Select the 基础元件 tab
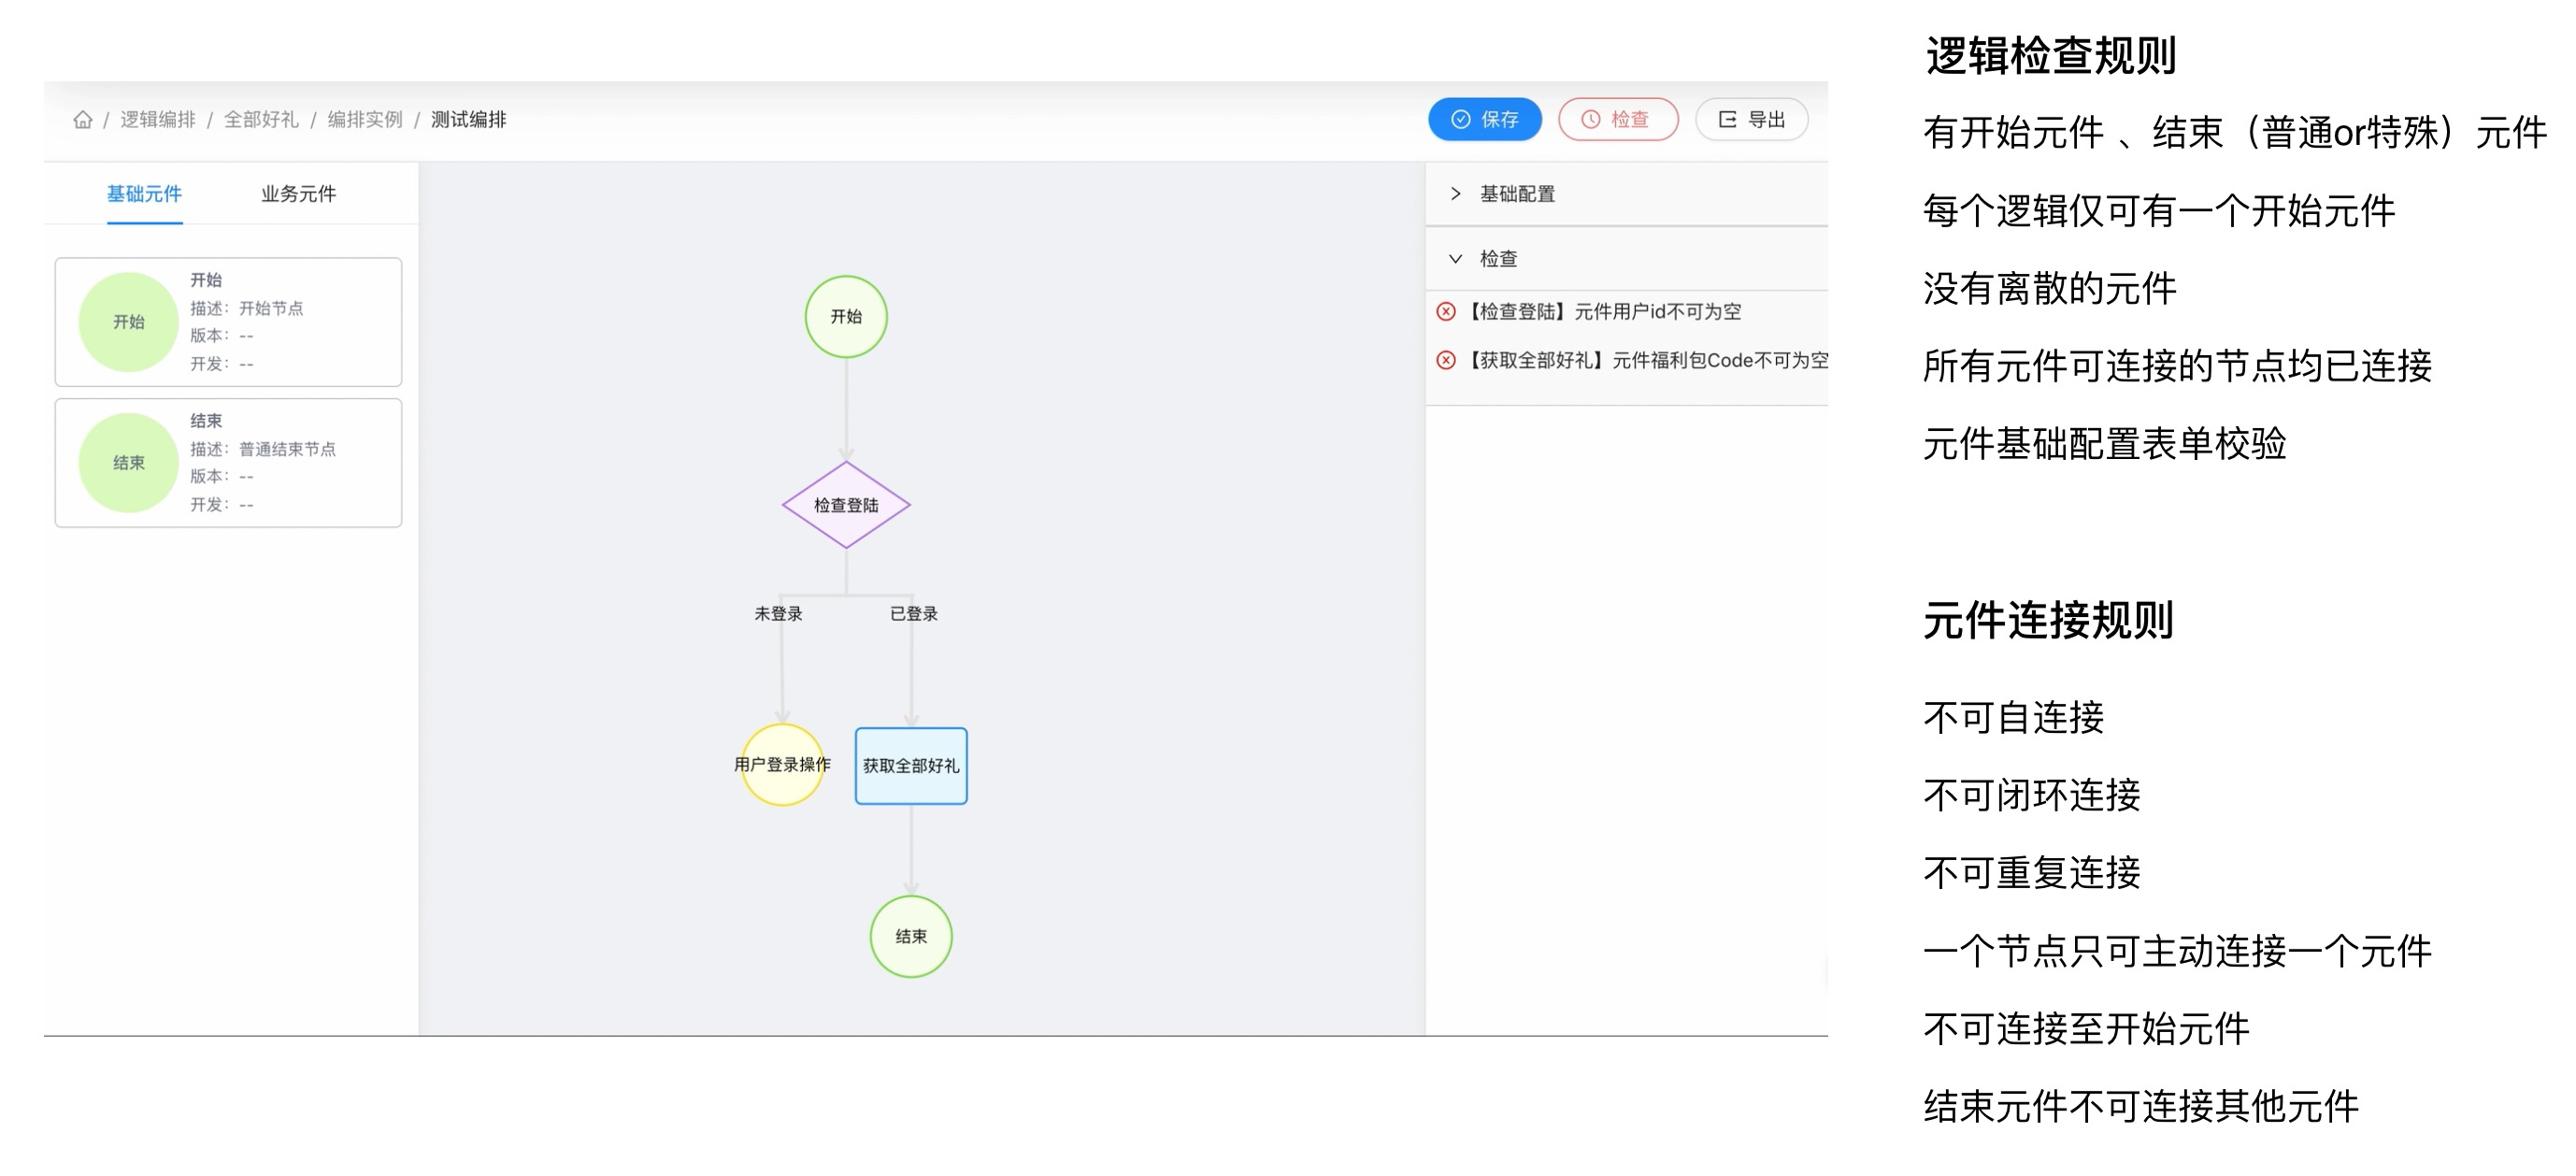The height and width of the screenshot is (1176, 2576). click(144, 194)
